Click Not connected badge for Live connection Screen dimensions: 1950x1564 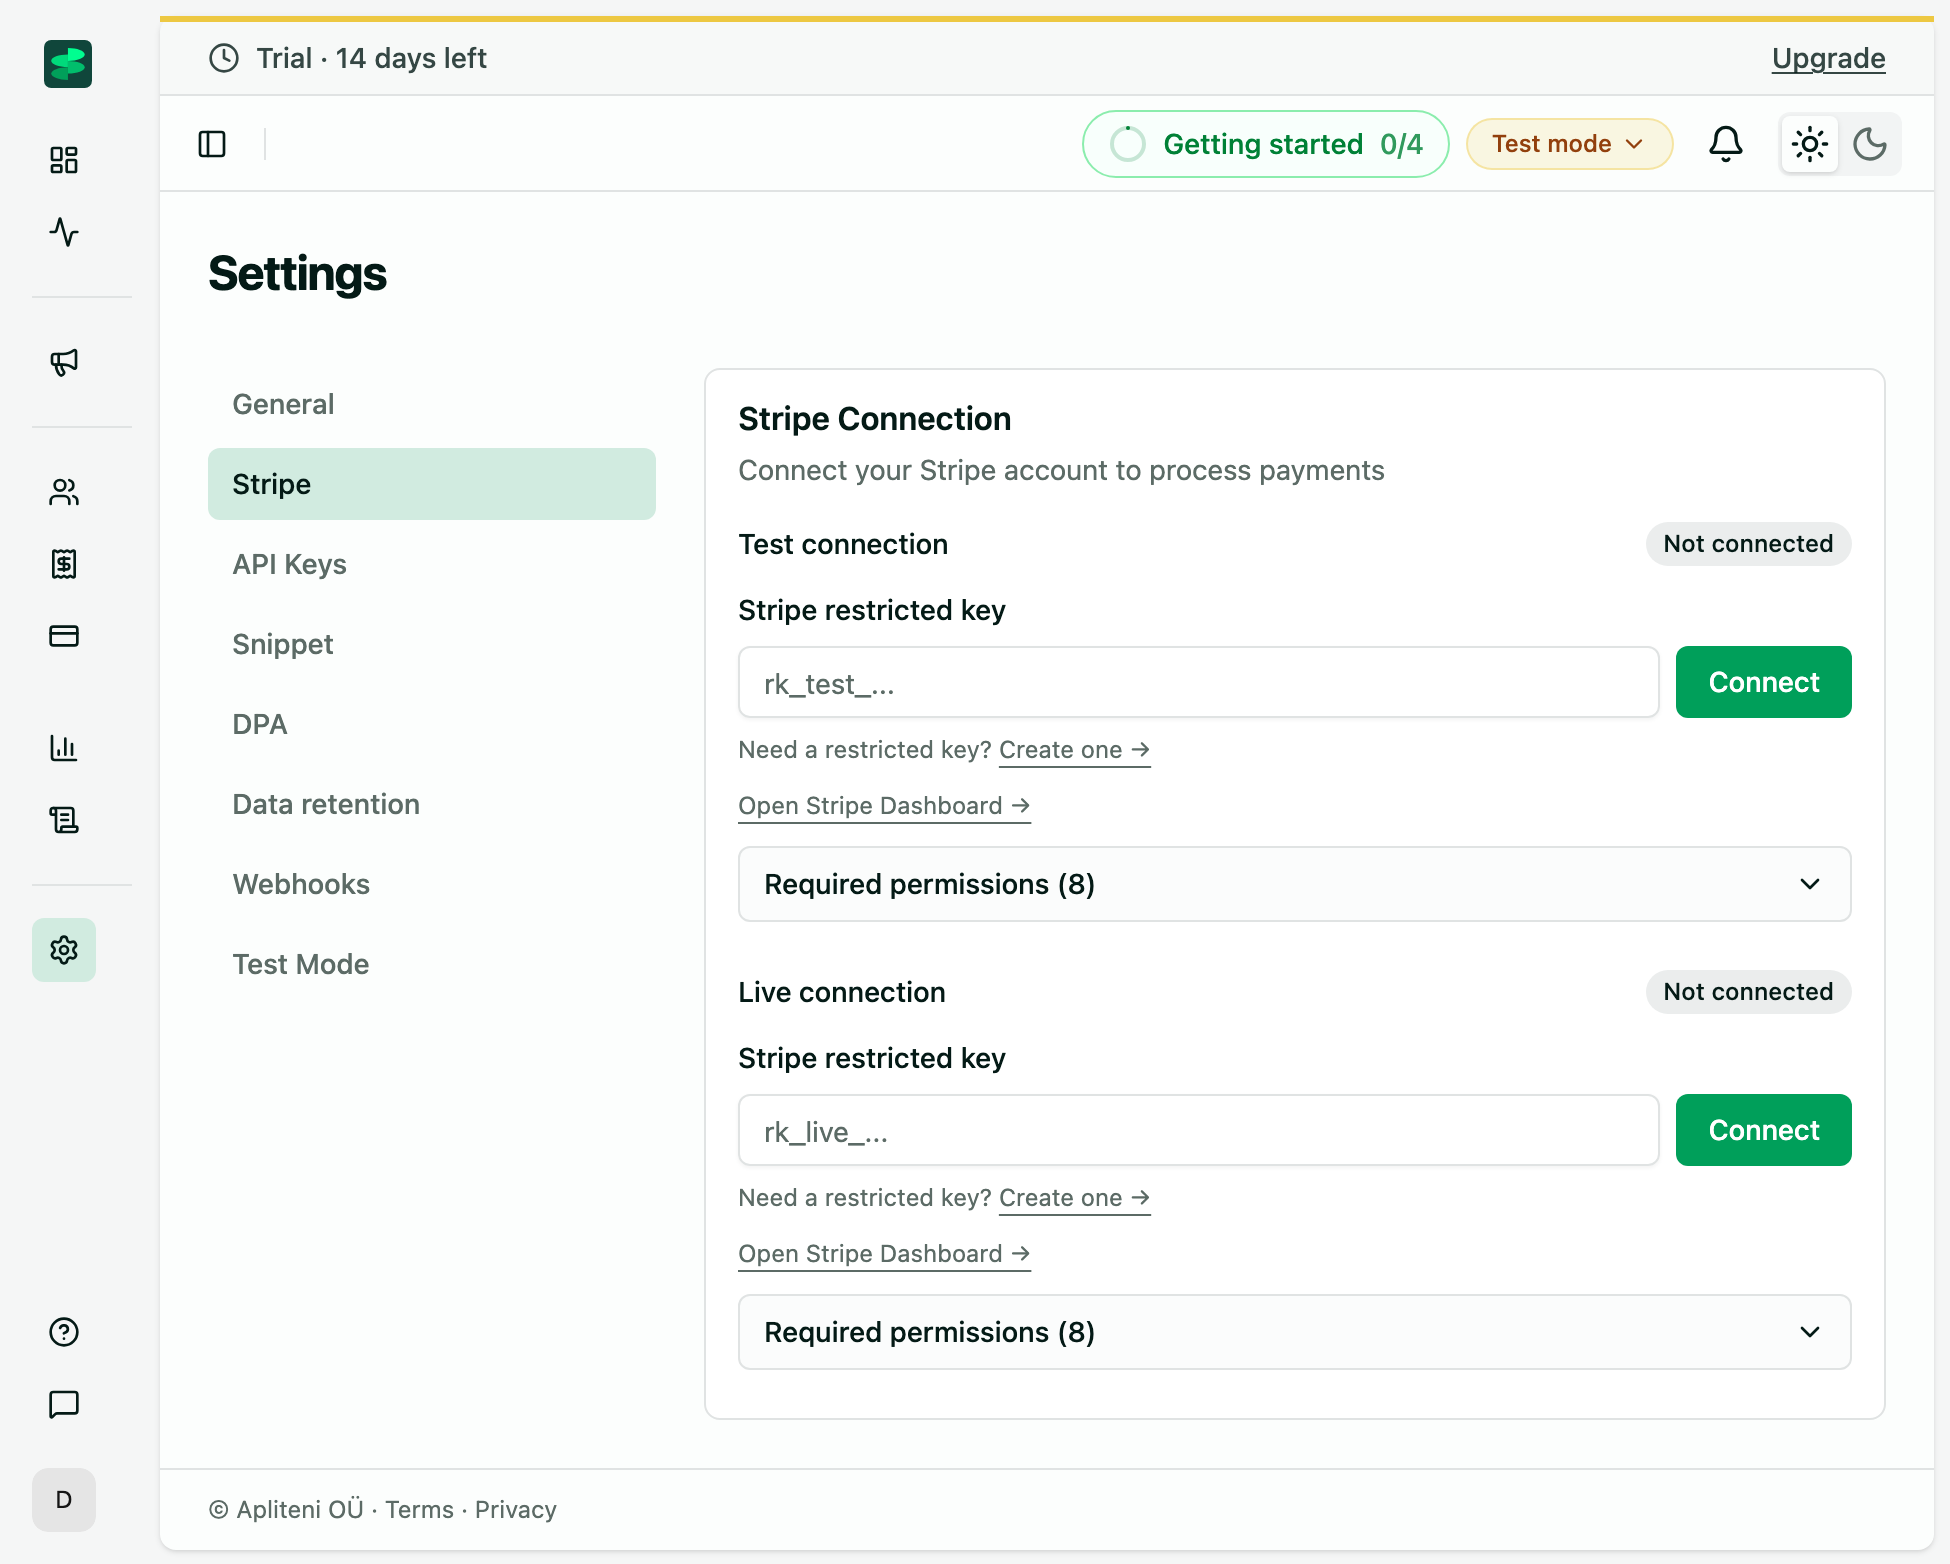(x=1748, y=992)
